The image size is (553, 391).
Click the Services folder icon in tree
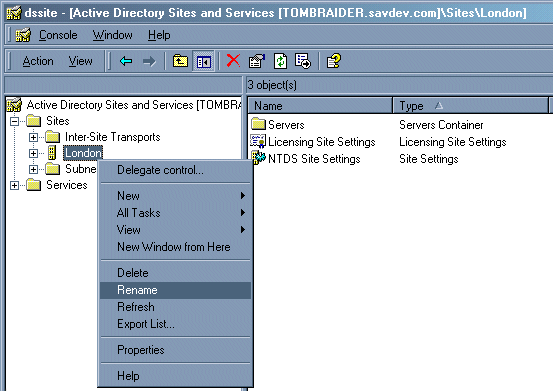34,185
